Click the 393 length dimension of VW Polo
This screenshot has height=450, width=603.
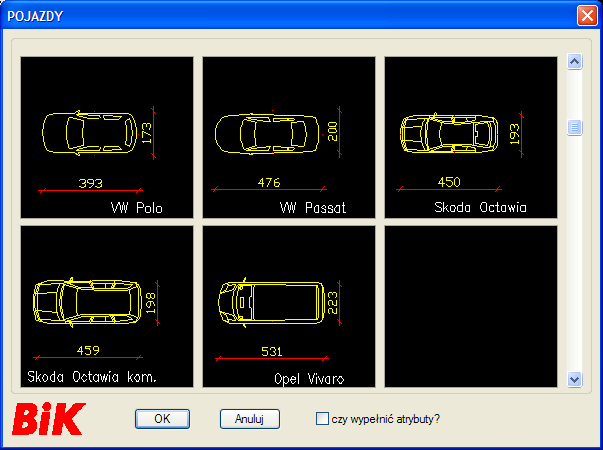(x=90, y=183)
